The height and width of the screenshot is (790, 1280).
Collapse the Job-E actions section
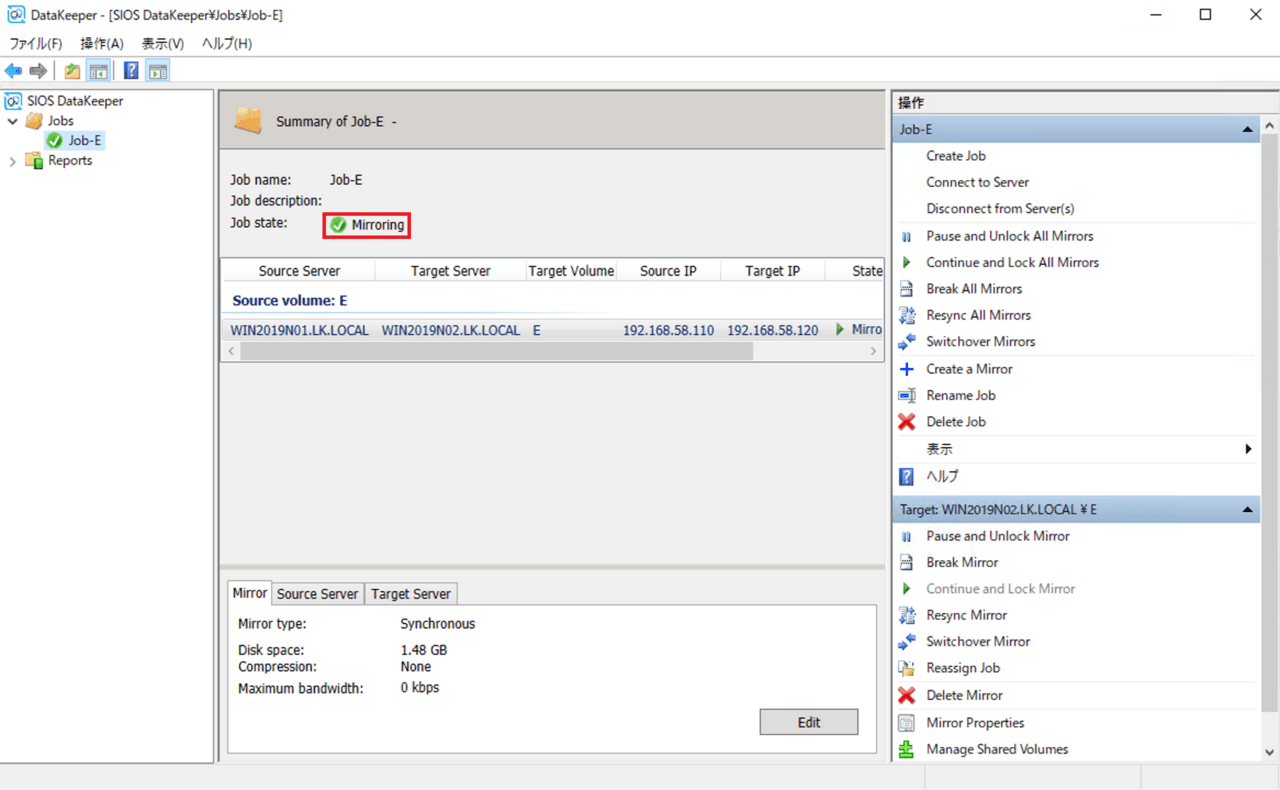coord(1247,130)
